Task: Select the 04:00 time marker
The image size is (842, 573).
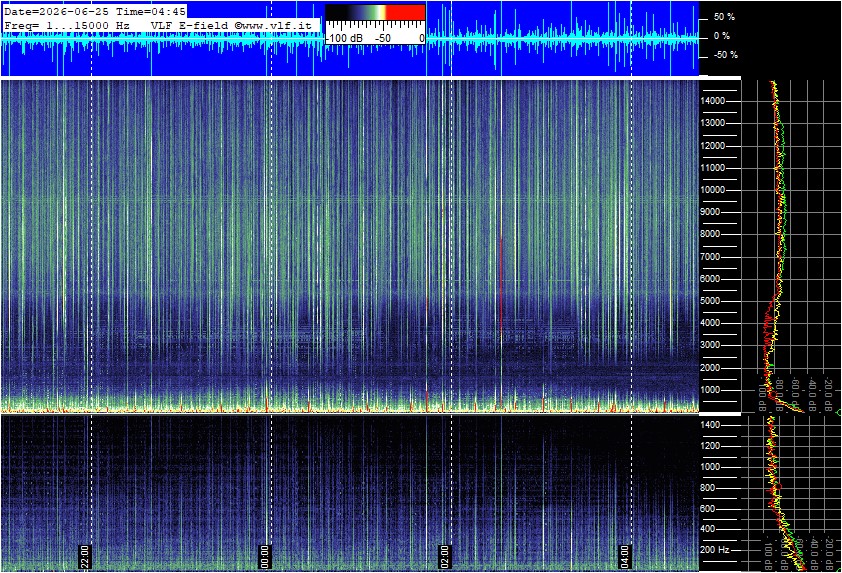Action: (624, 557)
